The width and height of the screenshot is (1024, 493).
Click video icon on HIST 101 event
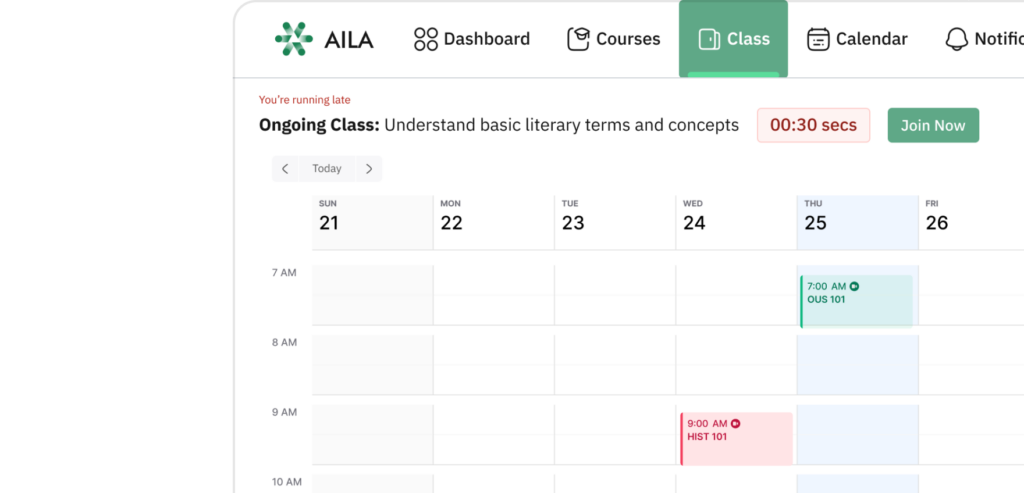coord(735,423)
